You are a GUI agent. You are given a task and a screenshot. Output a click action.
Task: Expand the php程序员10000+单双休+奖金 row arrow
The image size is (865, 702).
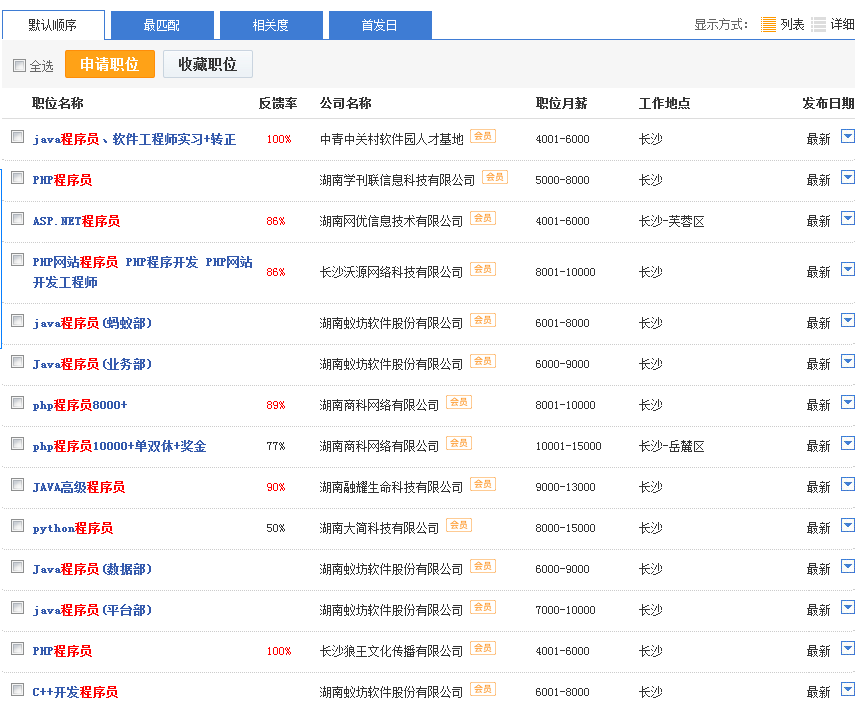click(848, 443)
